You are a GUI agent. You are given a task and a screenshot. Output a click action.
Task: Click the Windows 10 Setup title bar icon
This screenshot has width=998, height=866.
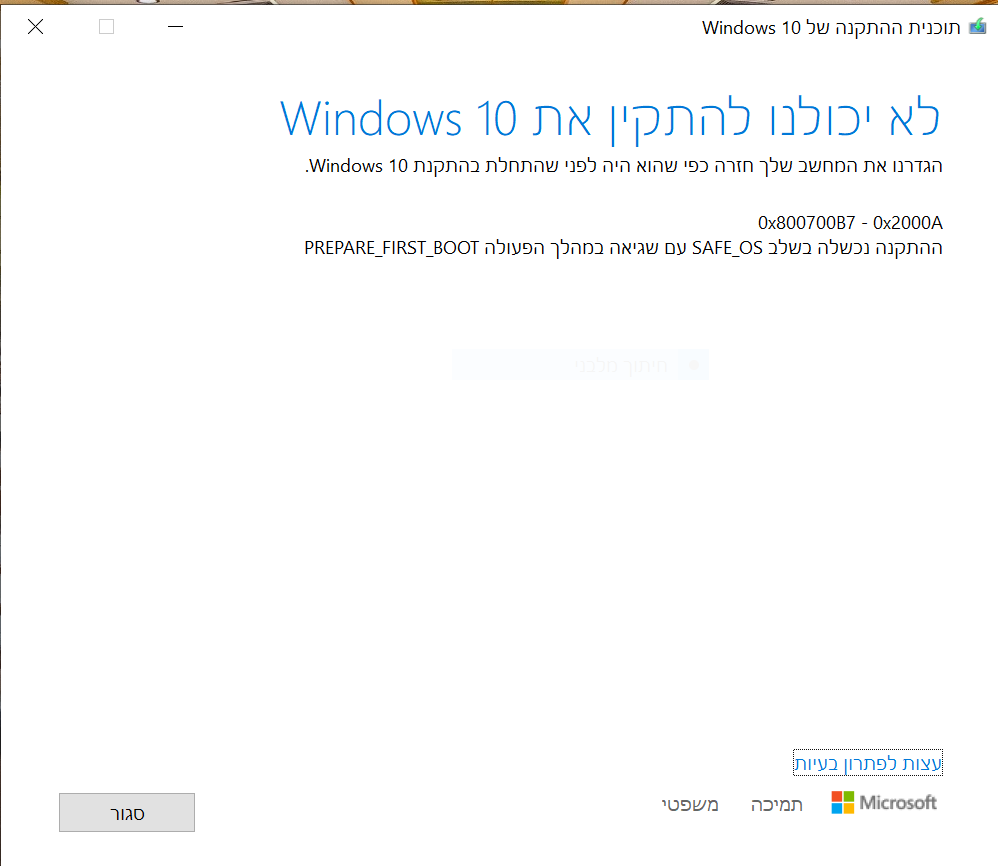(x=978, y=27)
